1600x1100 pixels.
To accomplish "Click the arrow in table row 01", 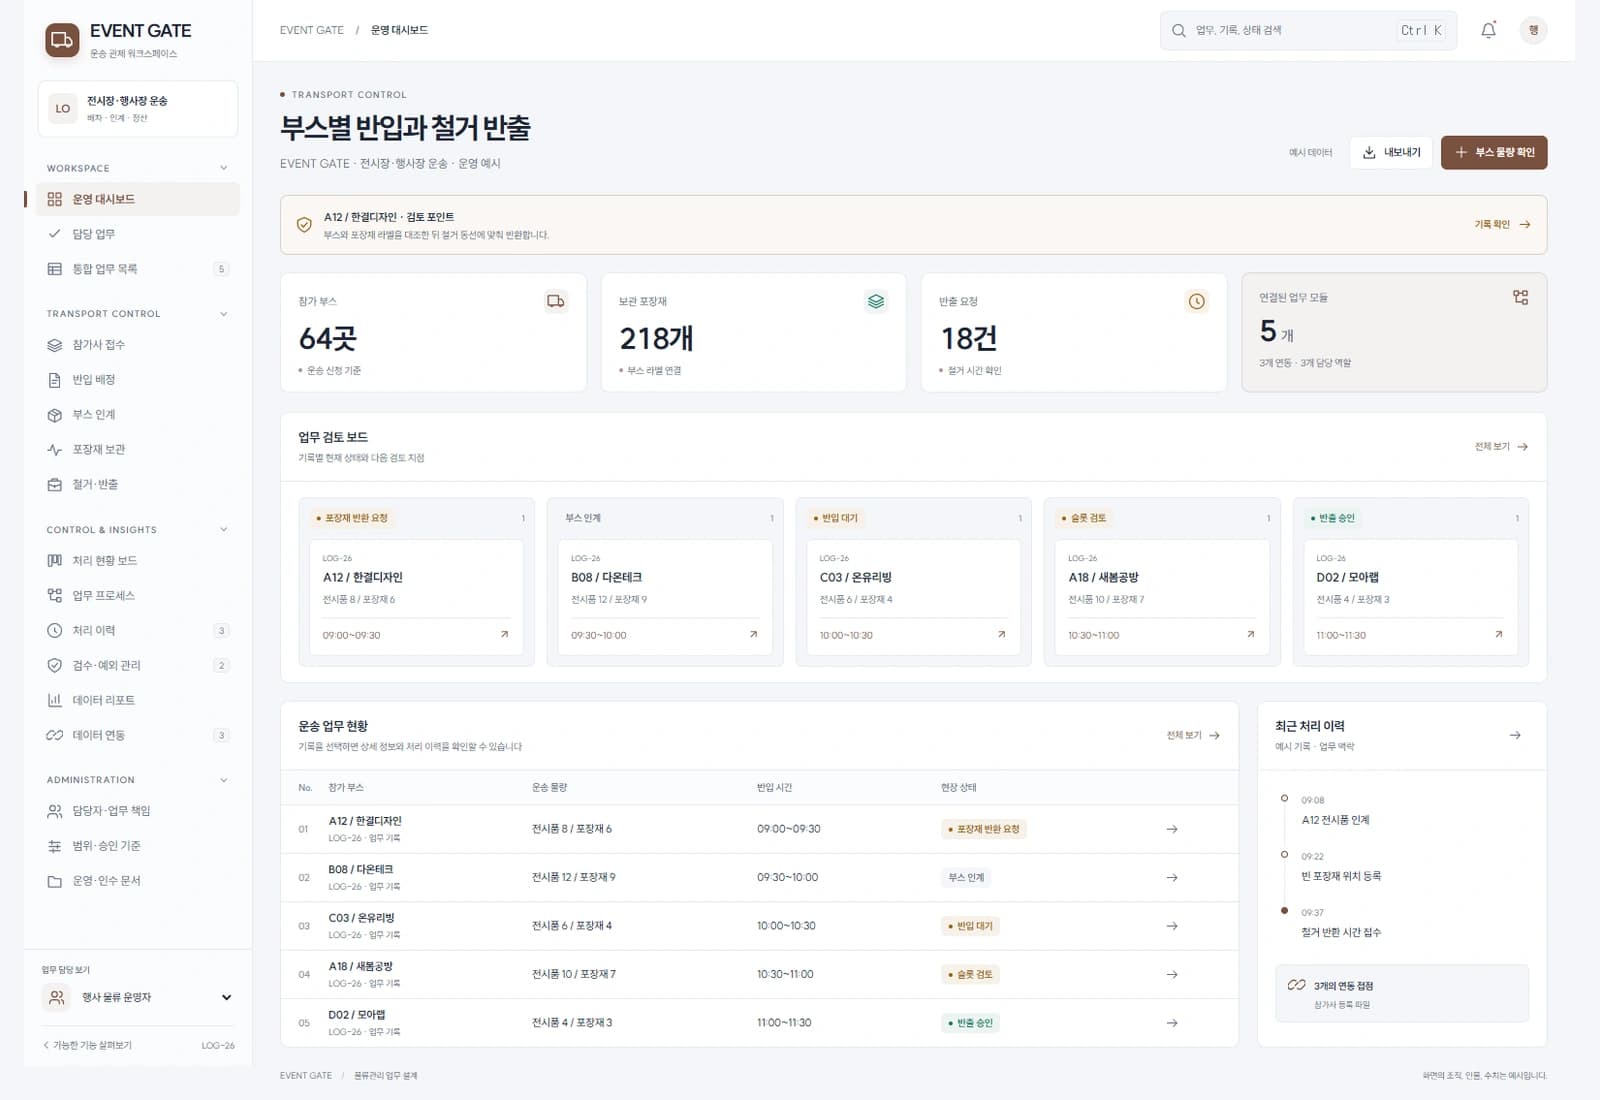I will pyautogui.click(x=1172, y=829).
